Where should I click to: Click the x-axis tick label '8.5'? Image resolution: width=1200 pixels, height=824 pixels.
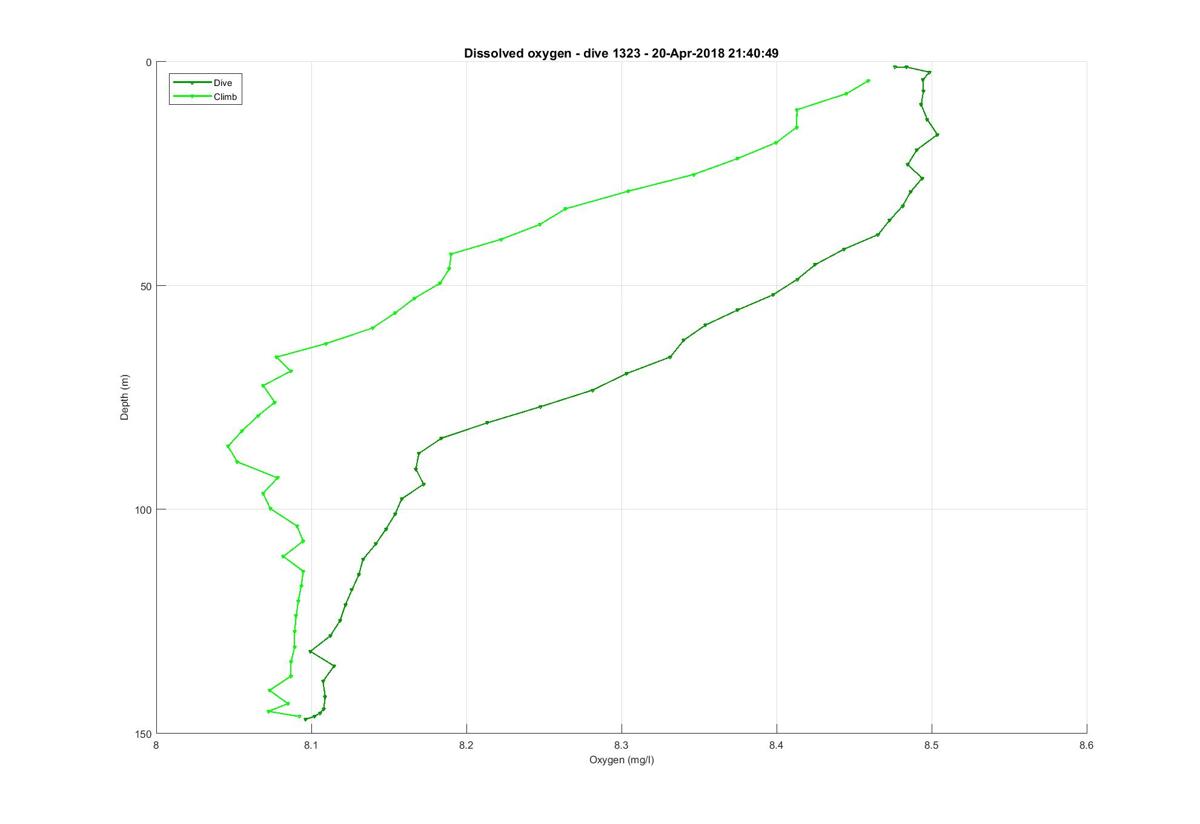click(x=932, y=745)
